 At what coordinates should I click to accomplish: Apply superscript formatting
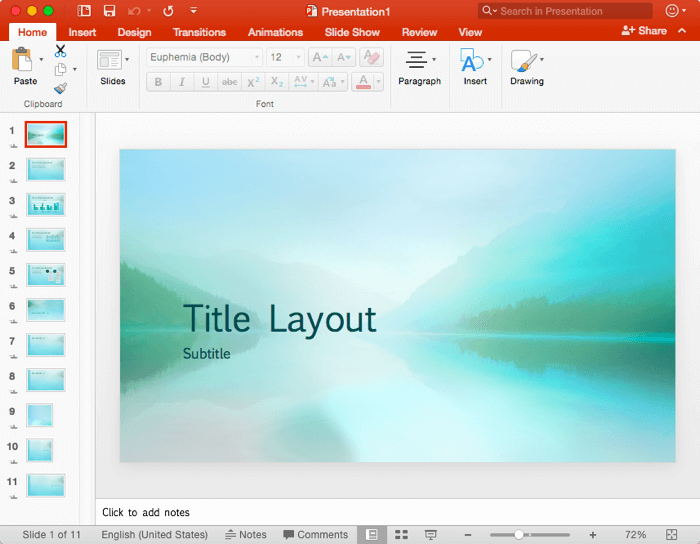(x=253, y=82)
